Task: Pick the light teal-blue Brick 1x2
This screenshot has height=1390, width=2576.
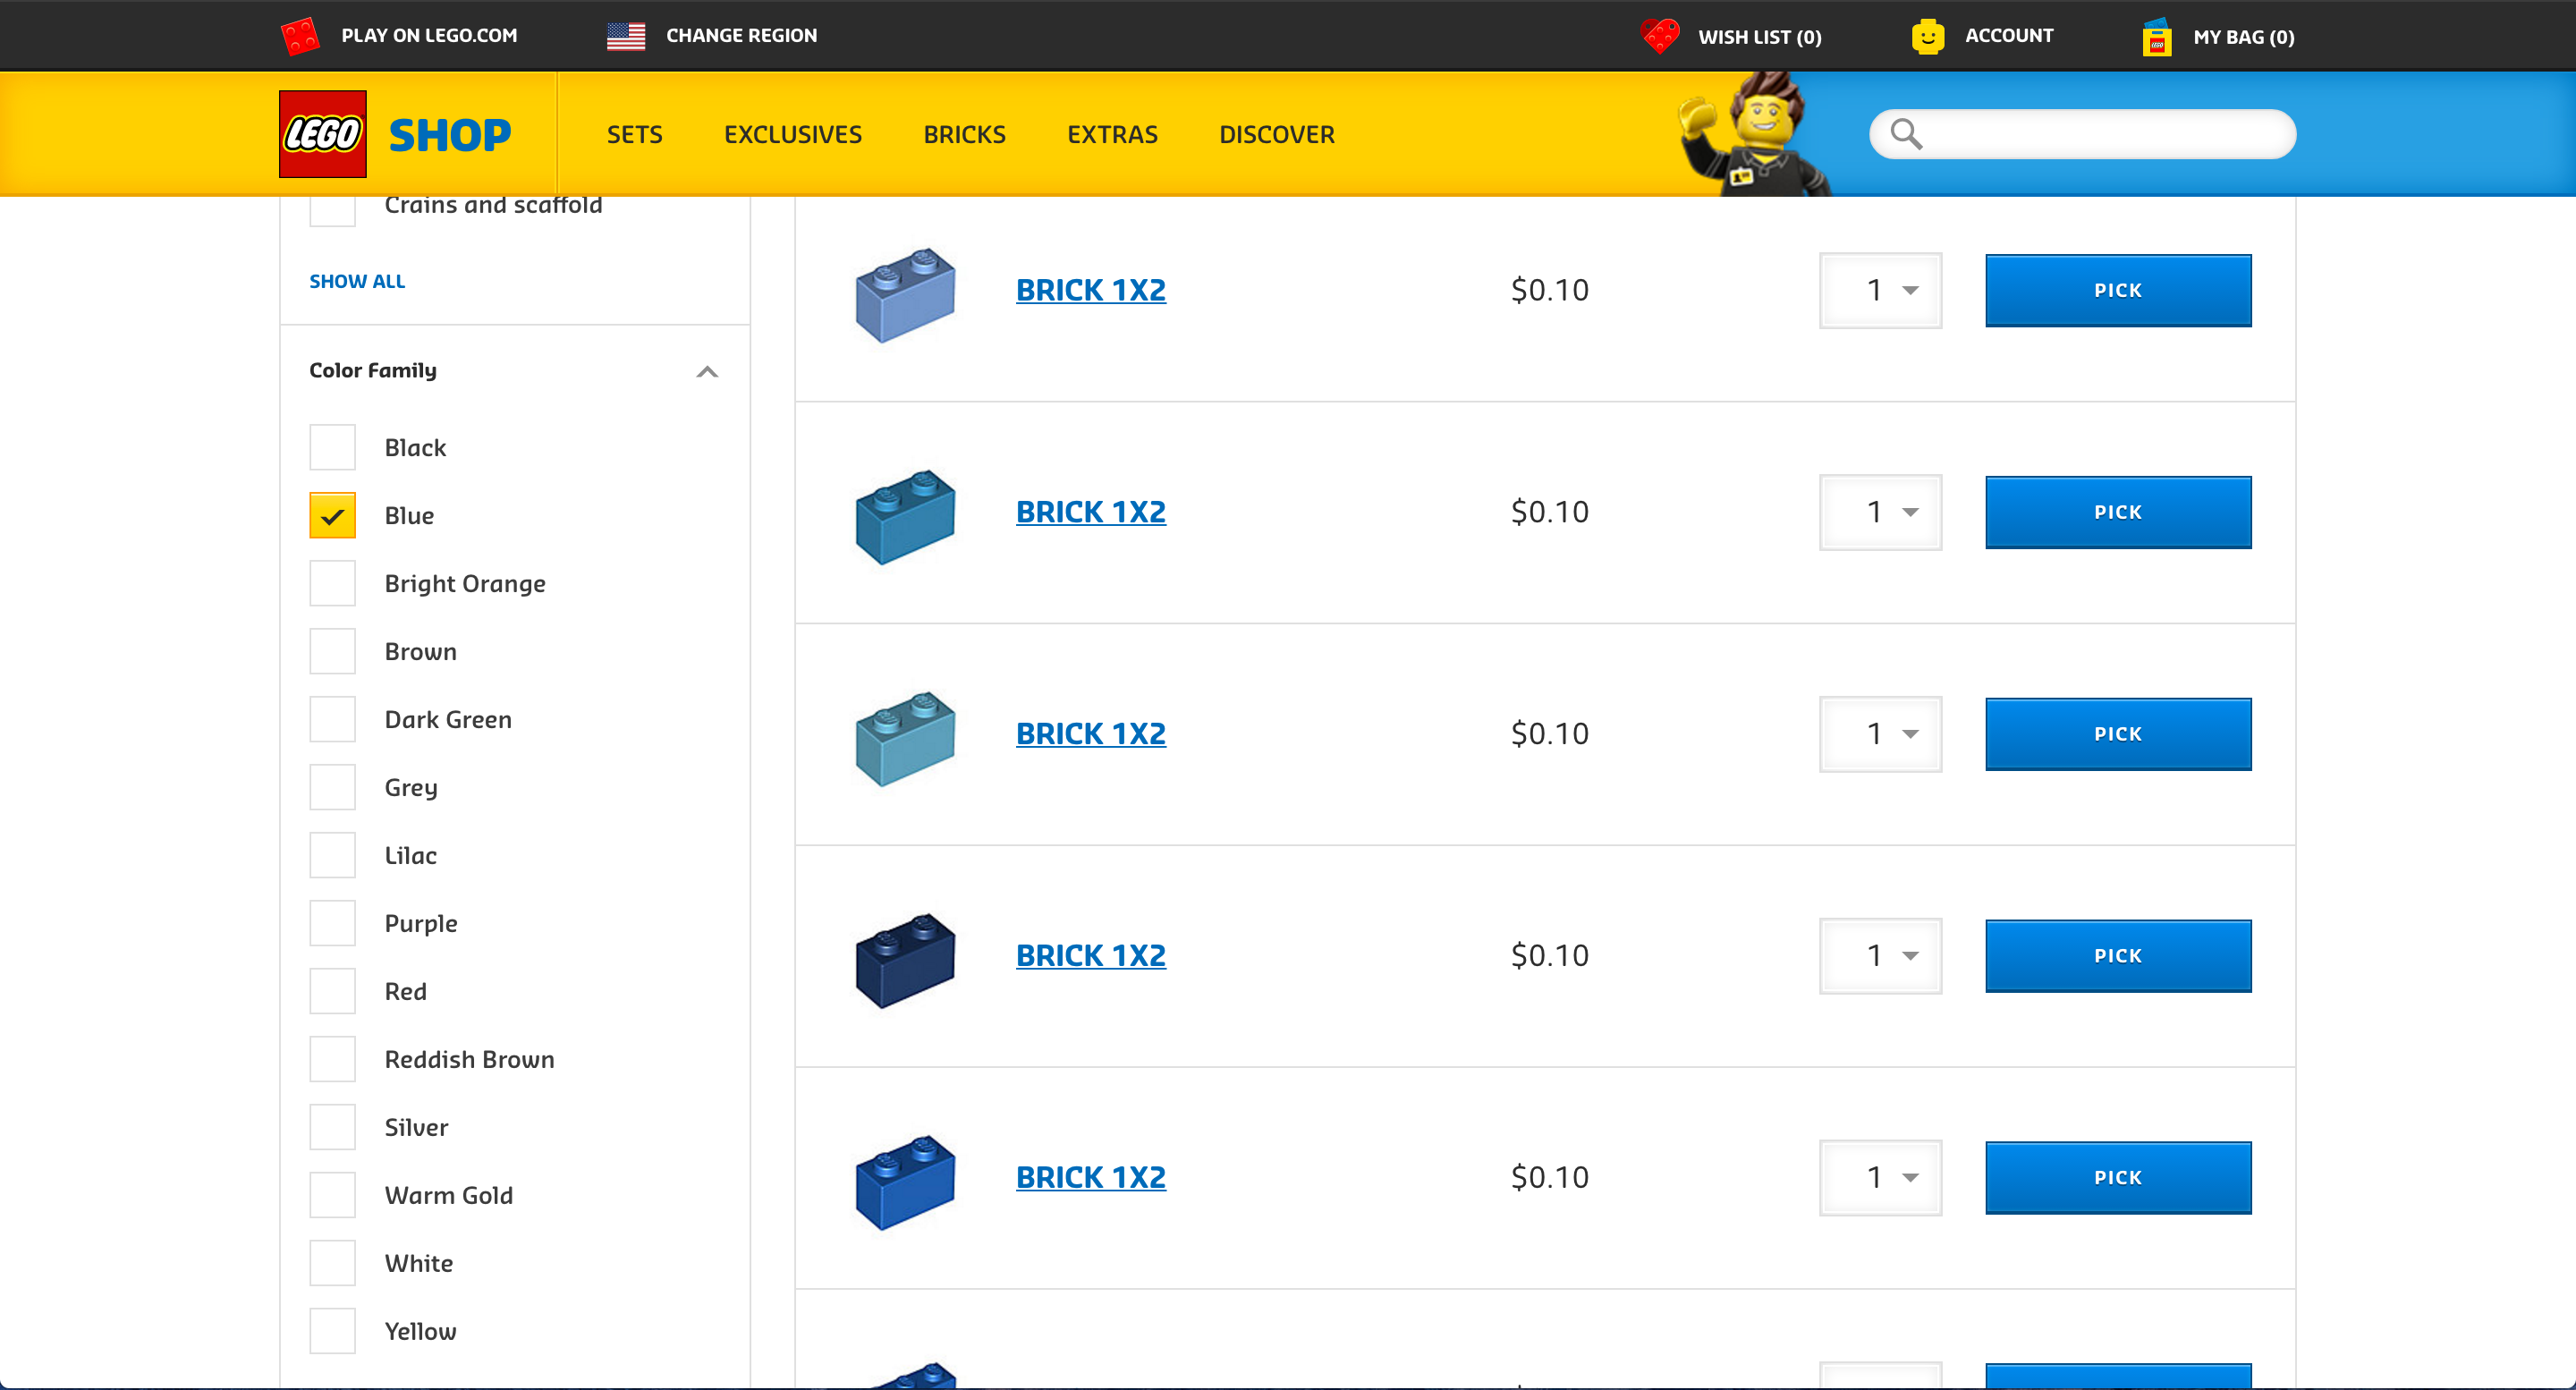Action: coord(2118,734)
